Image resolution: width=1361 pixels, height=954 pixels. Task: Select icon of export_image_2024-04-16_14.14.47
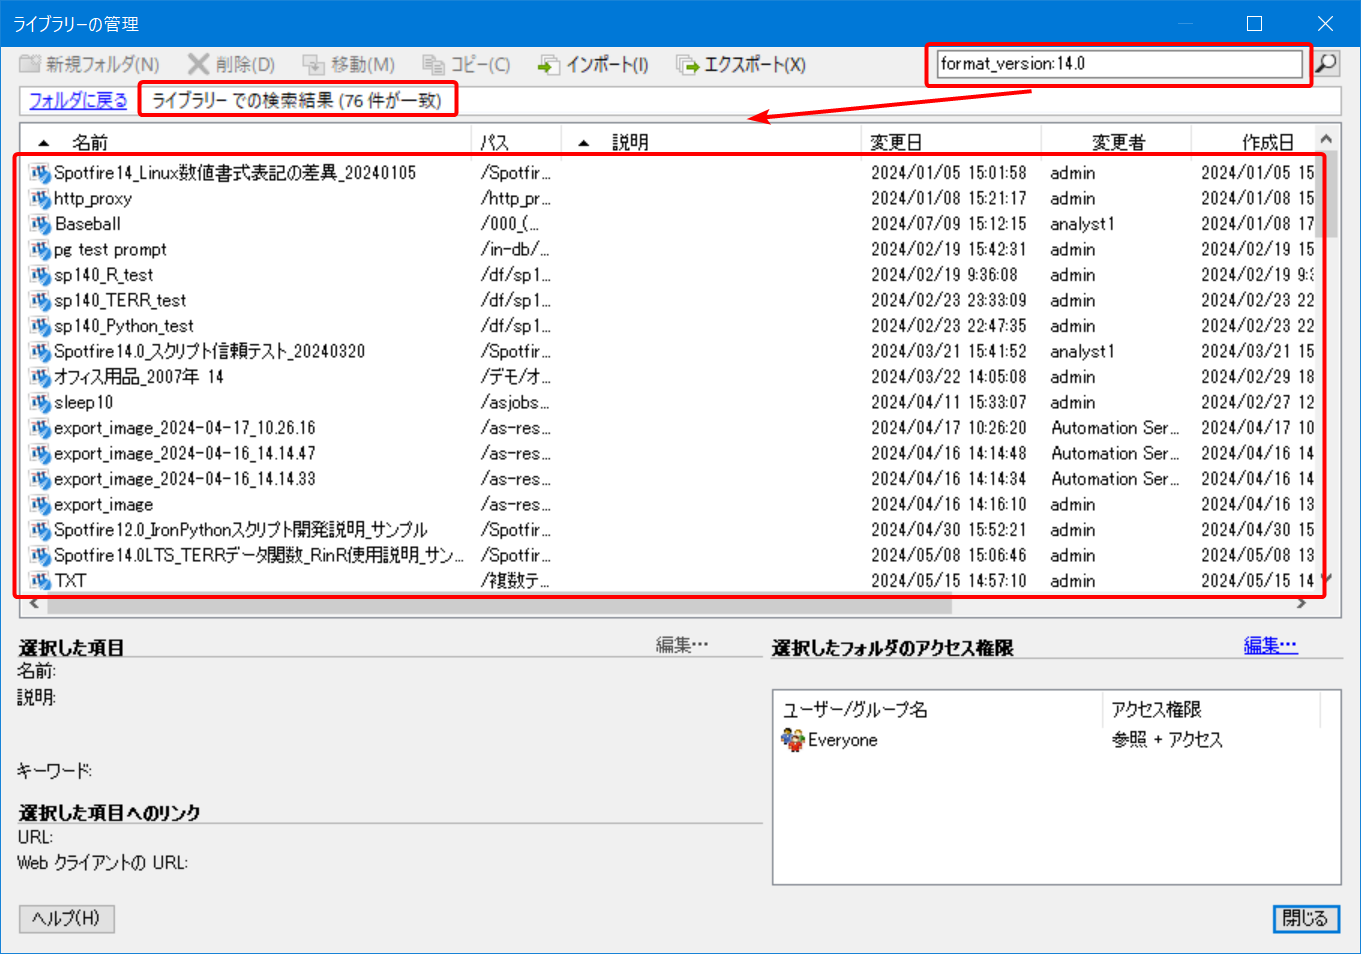click(40, 453)
